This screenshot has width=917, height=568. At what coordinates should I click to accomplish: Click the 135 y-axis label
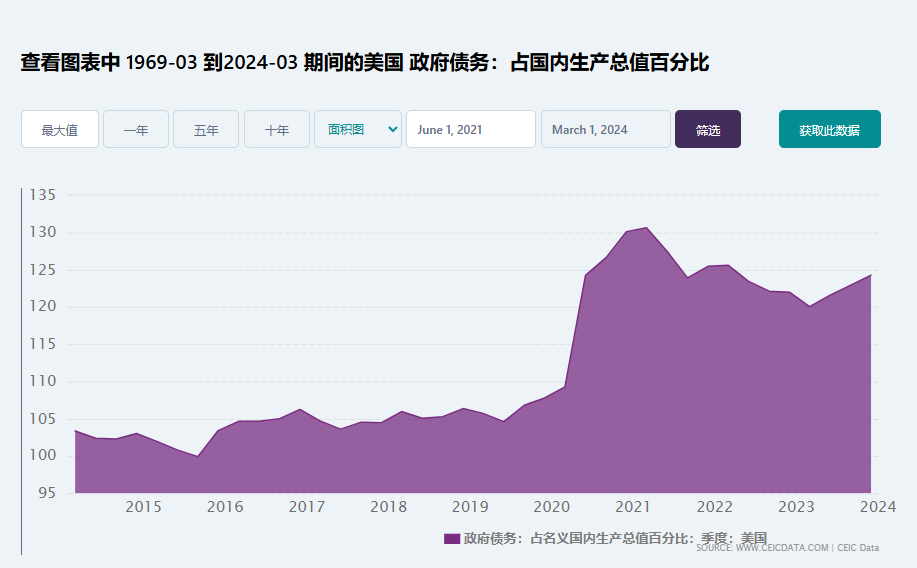tap(42, 194)
